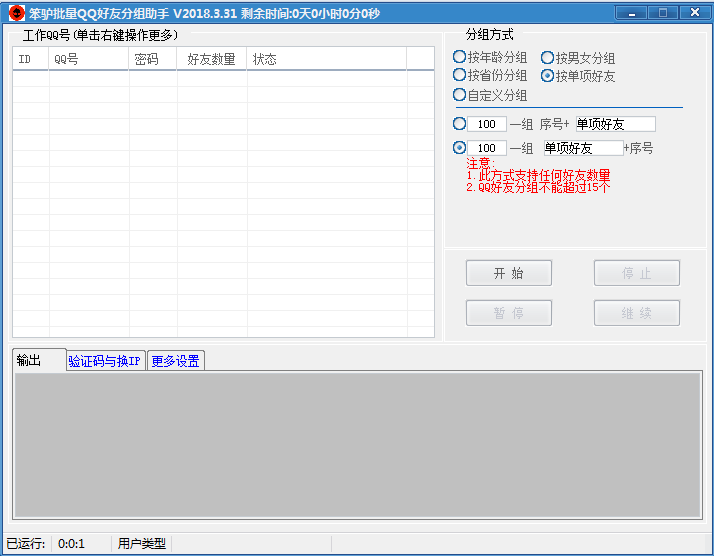Choose the +序号 suffix naming radio
Image resolution: width=714 pixels, height=556 pixels.
(459, 148)
